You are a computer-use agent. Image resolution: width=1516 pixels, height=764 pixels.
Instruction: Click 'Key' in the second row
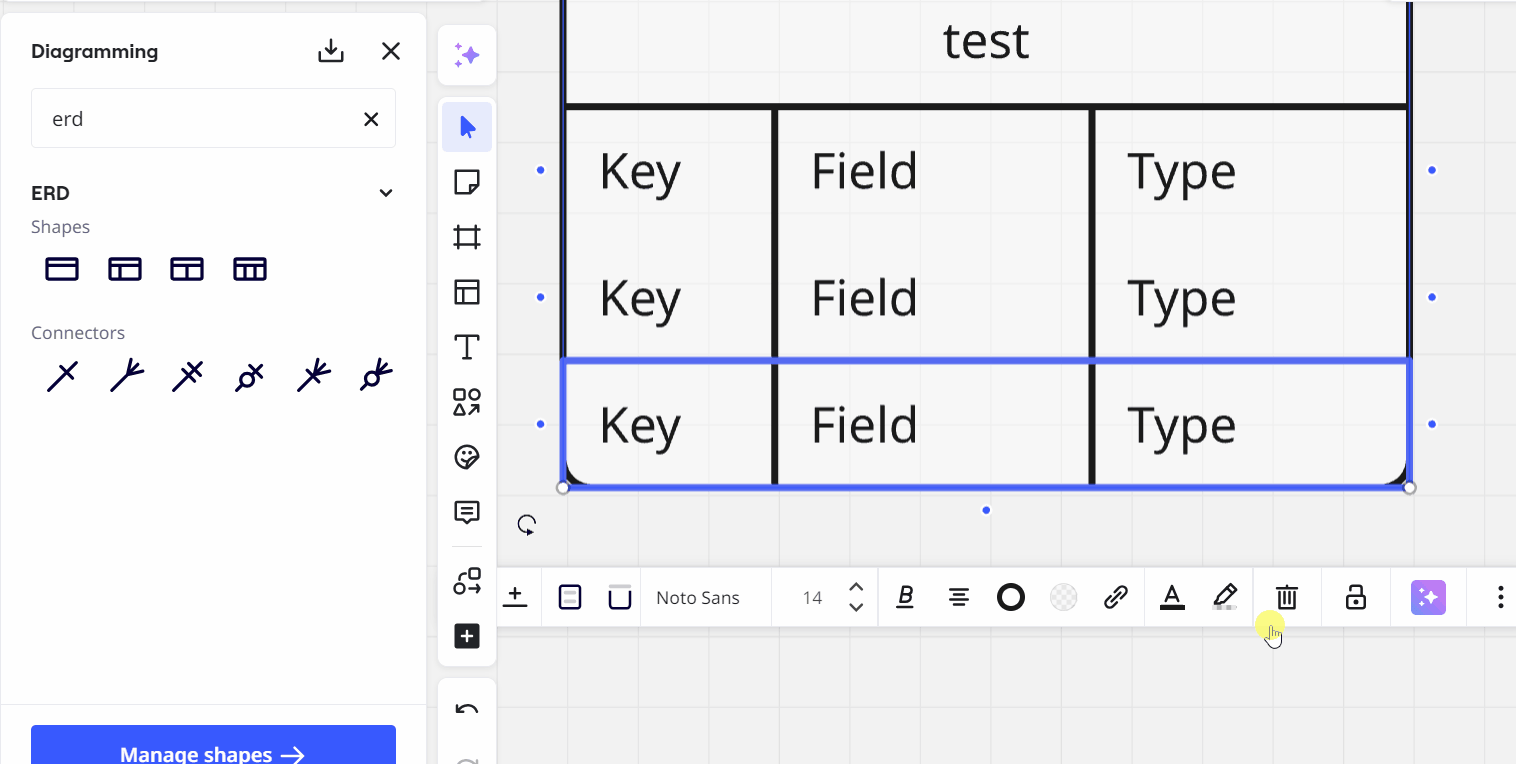click(640, 298)
